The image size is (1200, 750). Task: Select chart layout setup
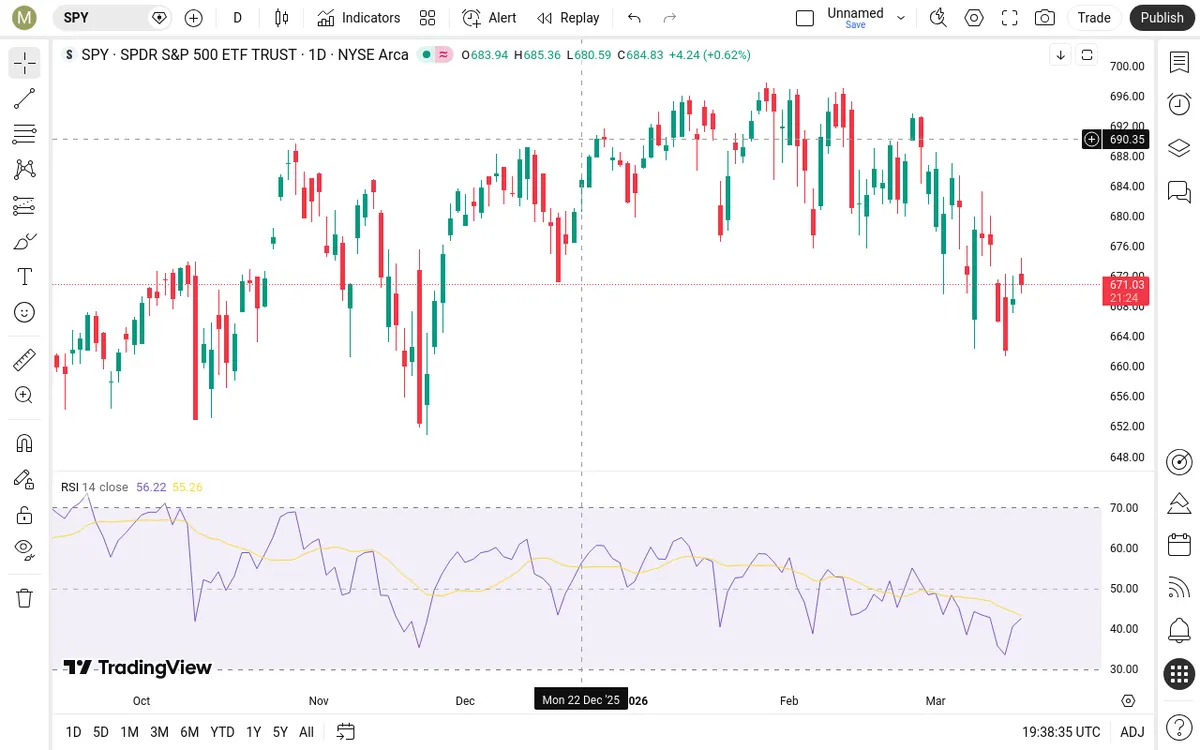point(805,17)
